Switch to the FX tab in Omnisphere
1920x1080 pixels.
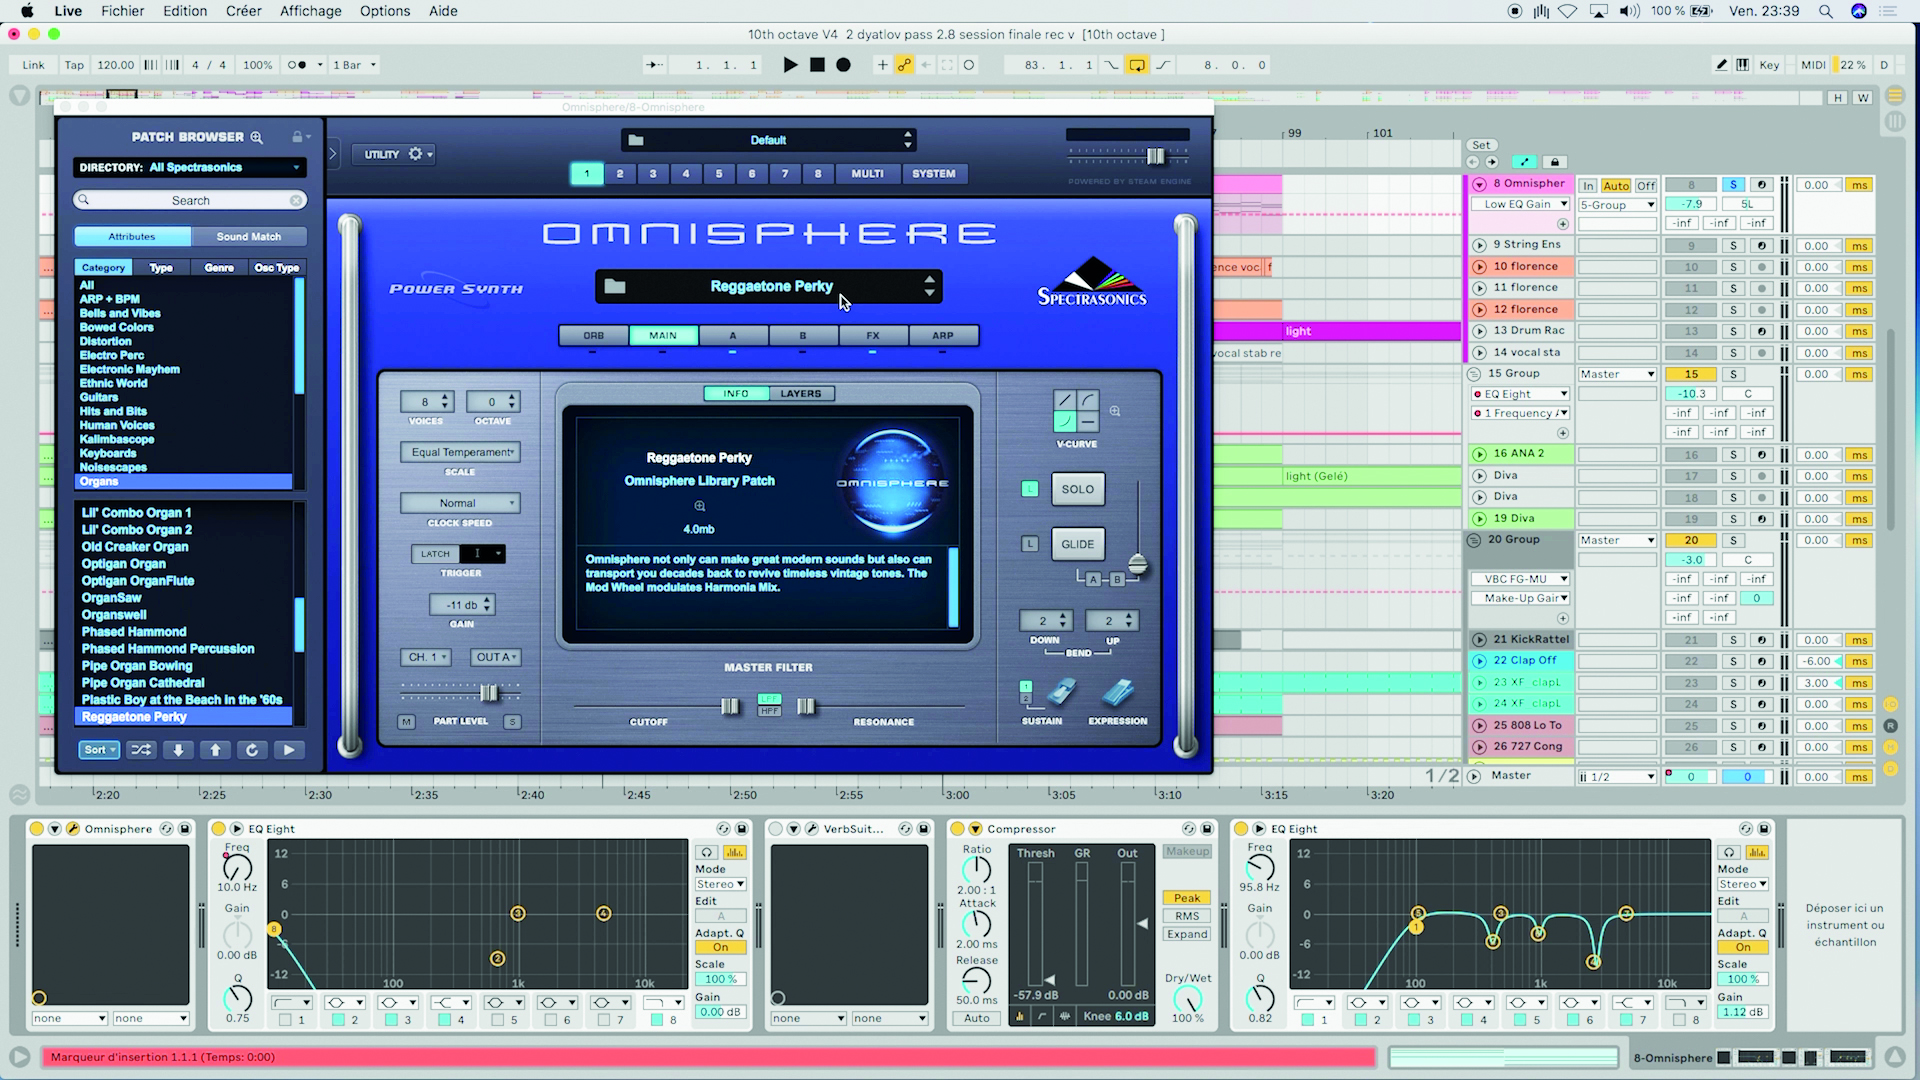tap(873, 336)
